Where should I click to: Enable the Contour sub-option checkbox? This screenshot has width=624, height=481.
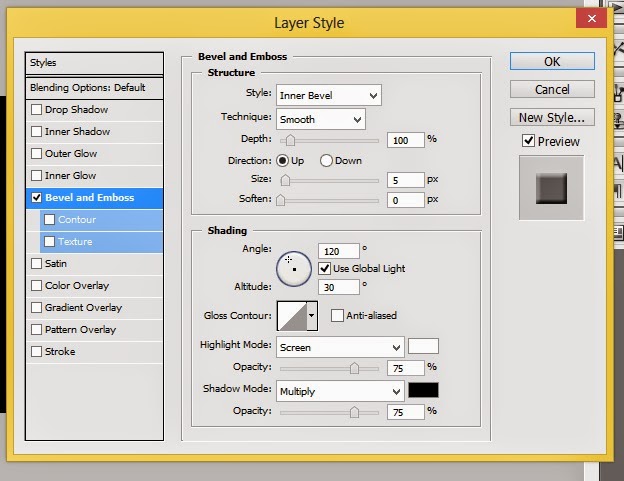point(49,220)
